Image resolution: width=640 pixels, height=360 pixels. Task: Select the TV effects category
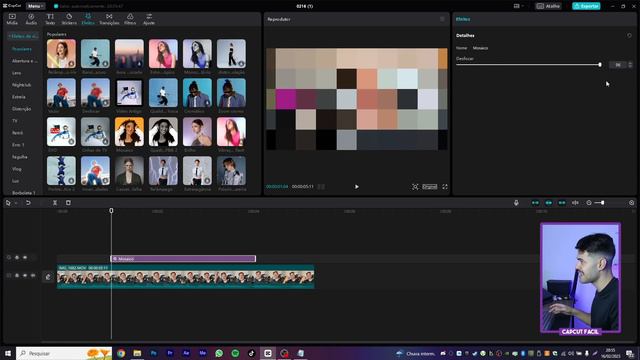[15, 121]
